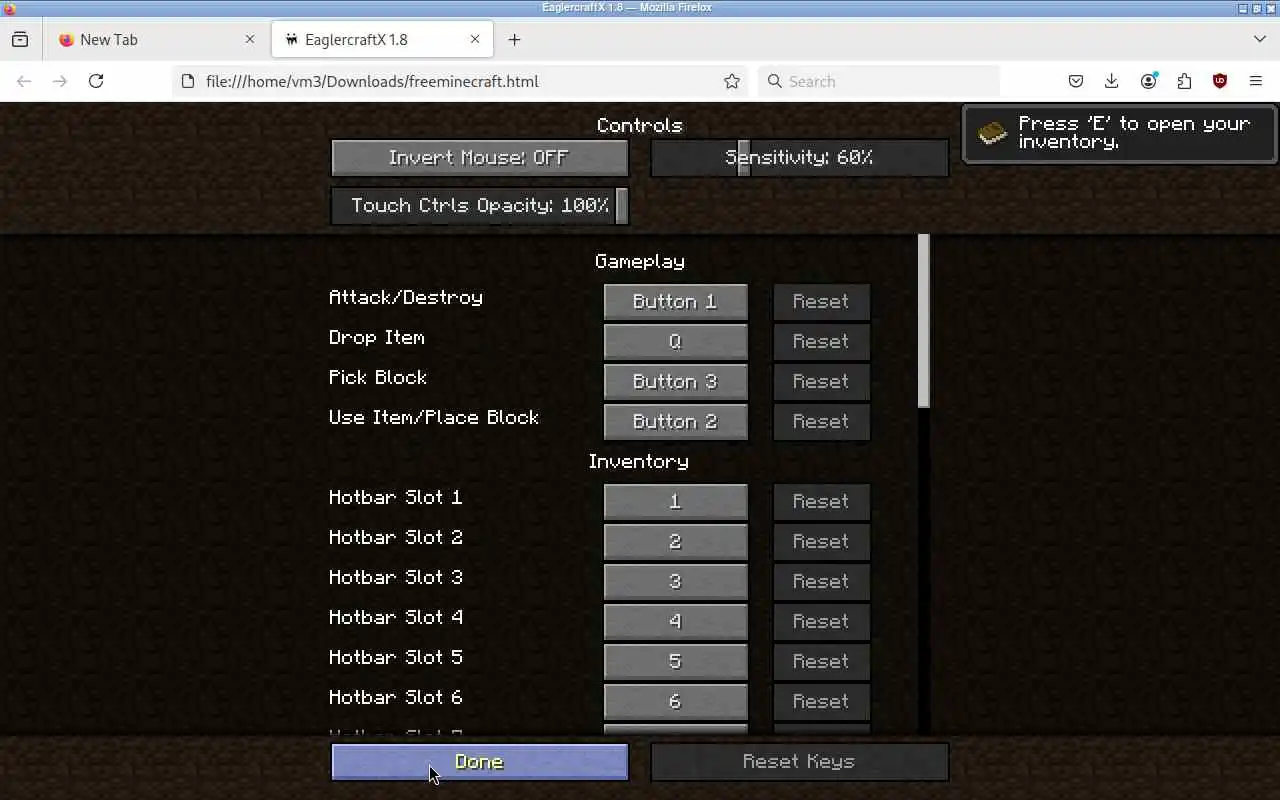Viewport: 1280px width, 800px height.
Task: Switch to the New Tab tab
Action: coord(157,40)
